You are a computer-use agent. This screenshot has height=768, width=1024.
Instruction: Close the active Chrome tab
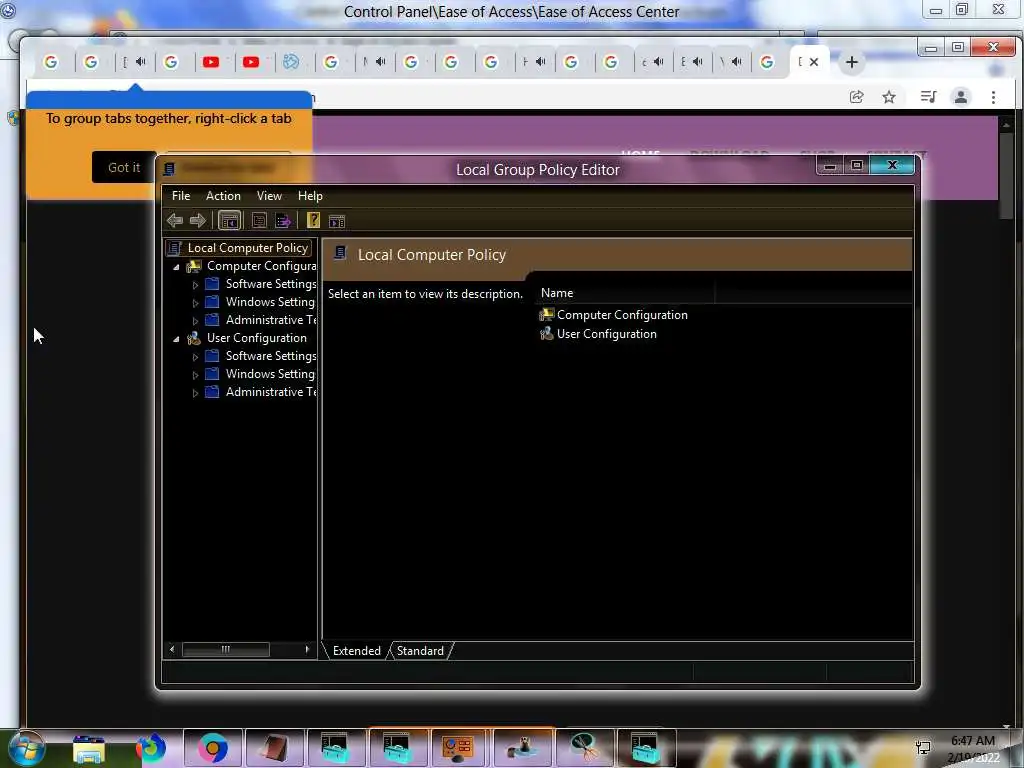[x=814, y=62]
